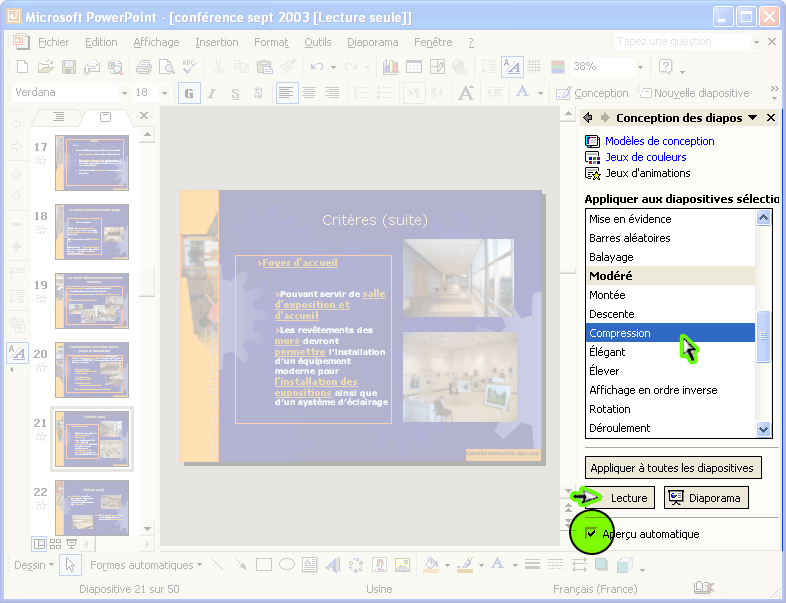Image resolution: width=786 pixels, height=603 pixels.
Task: Open the Jeux de couleurs link
Action: [645, 157]
